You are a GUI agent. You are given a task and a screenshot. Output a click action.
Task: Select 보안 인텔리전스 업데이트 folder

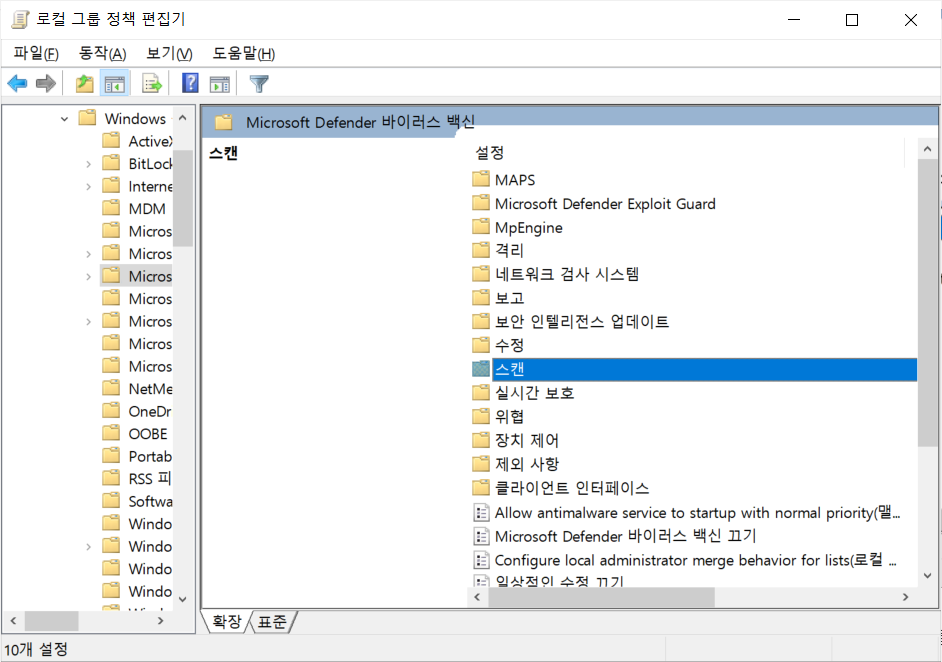pos(582,321)
